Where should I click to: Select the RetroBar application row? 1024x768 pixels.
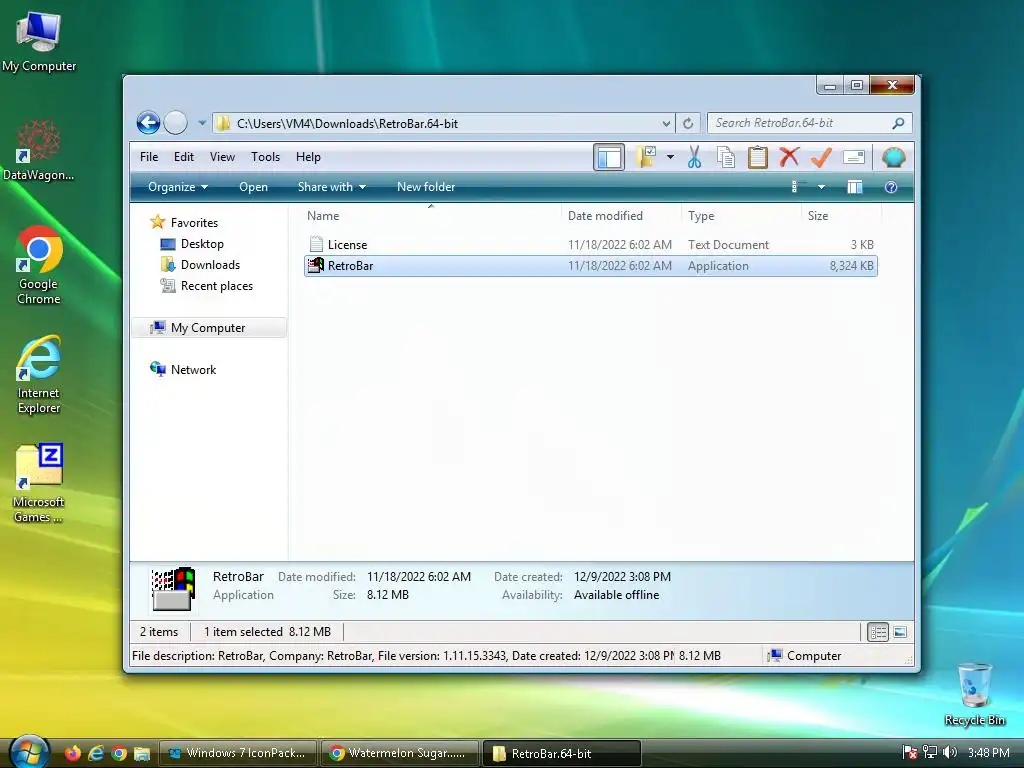[x=590, y=266]
